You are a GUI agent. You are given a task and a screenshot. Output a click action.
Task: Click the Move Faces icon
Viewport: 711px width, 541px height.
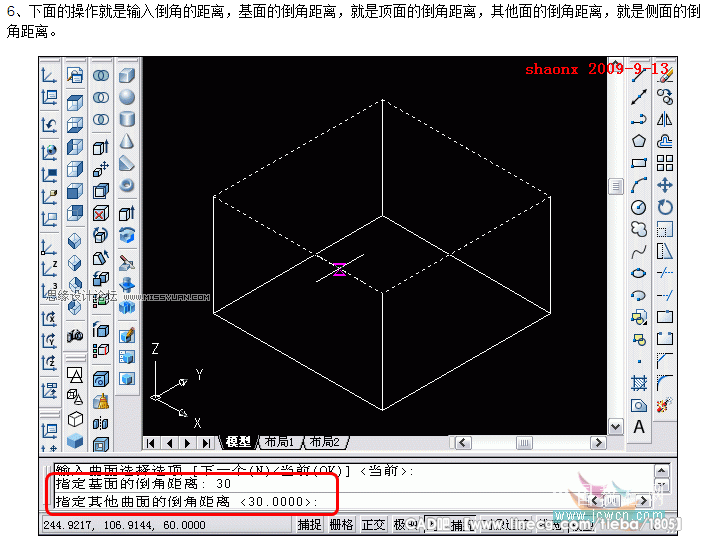point(101,169)
